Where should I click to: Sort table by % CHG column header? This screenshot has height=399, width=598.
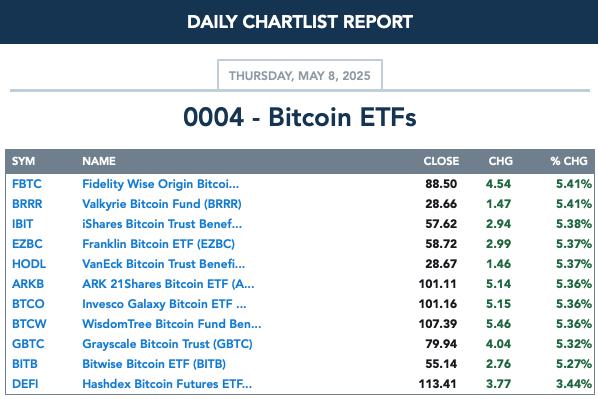569,161
